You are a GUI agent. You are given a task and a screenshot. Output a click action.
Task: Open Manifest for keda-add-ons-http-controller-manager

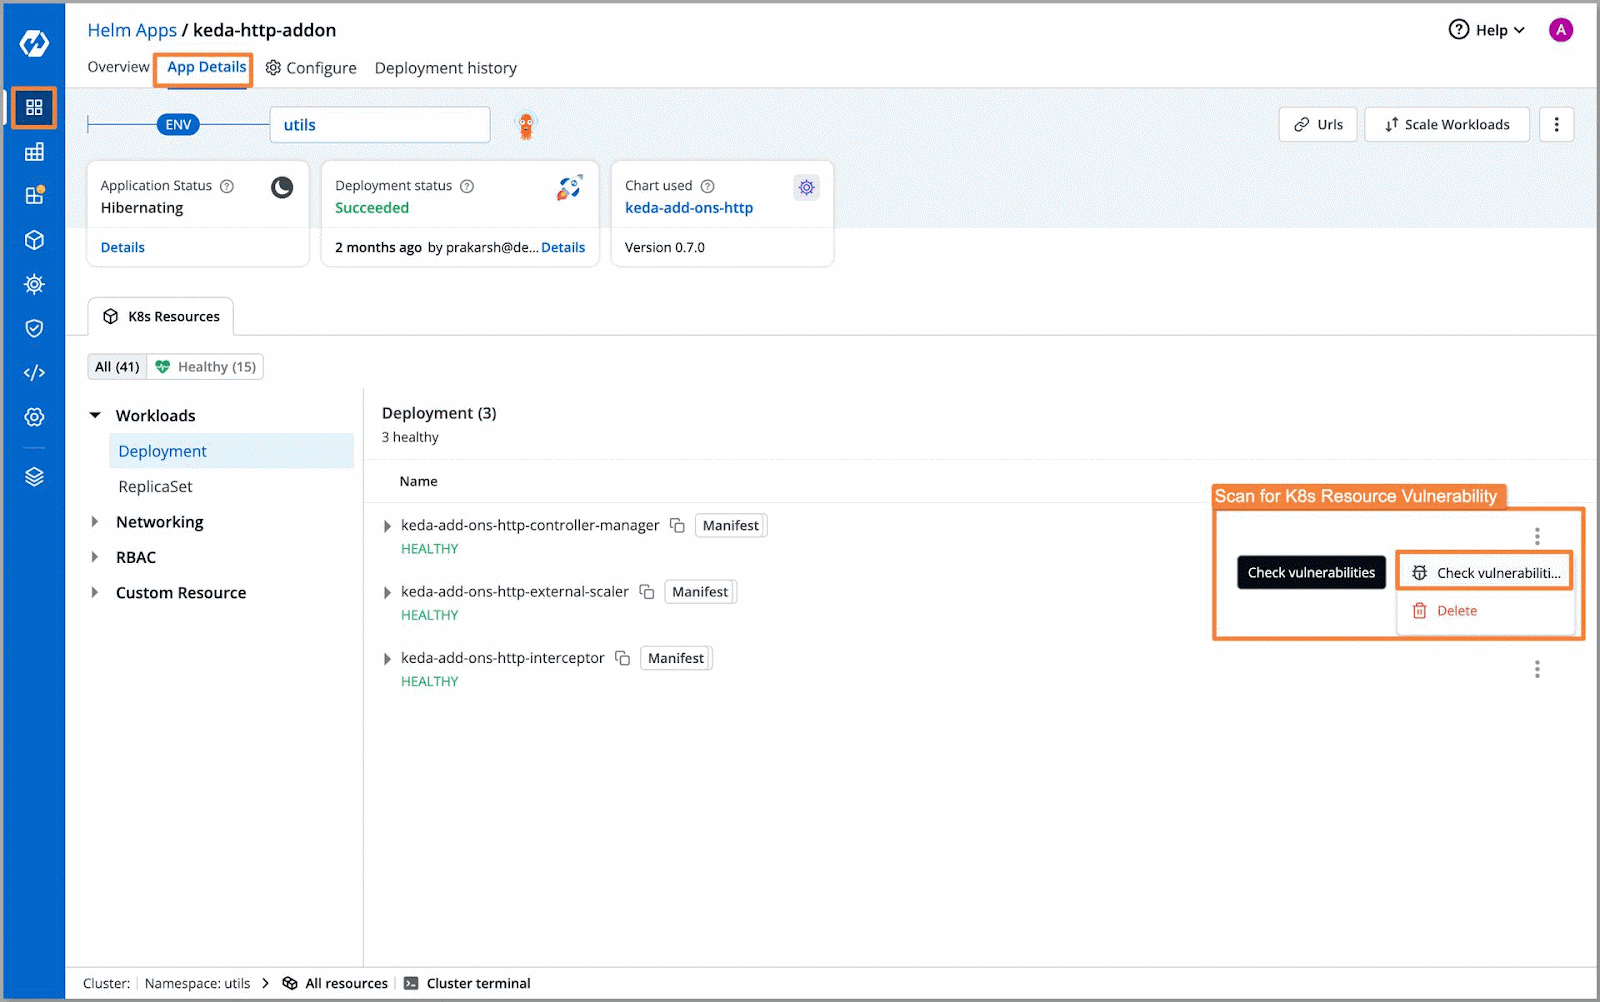click(x=731, y=525)
